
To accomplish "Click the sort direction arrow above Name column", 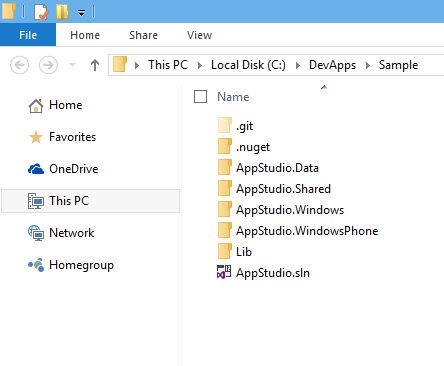I will [324, 87].
